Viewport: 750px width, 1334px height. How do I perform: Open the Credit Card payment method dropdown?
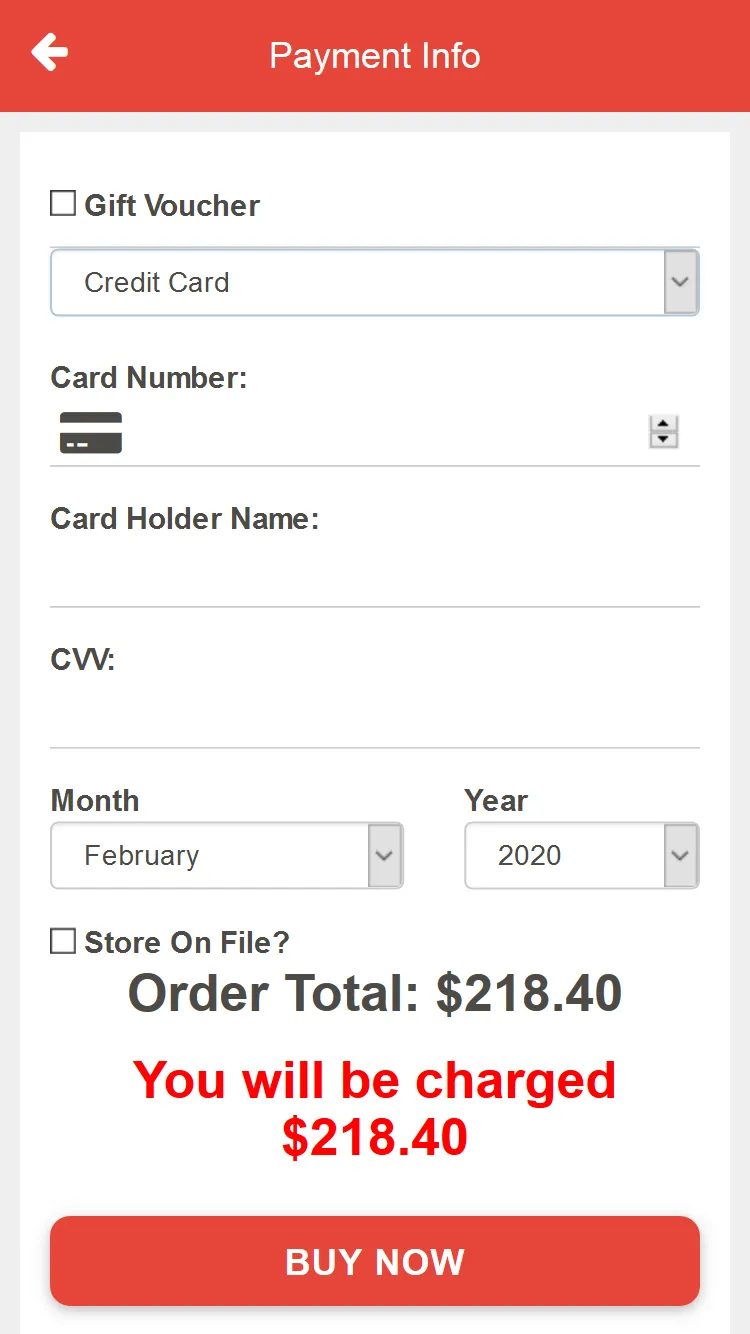[x=375, y=282]
